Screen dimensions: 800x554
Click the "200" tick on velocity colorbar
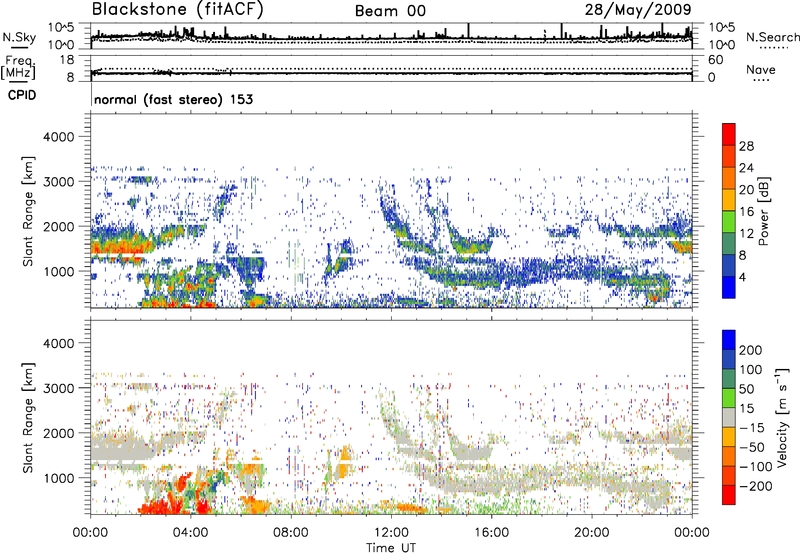pos(751,350)
